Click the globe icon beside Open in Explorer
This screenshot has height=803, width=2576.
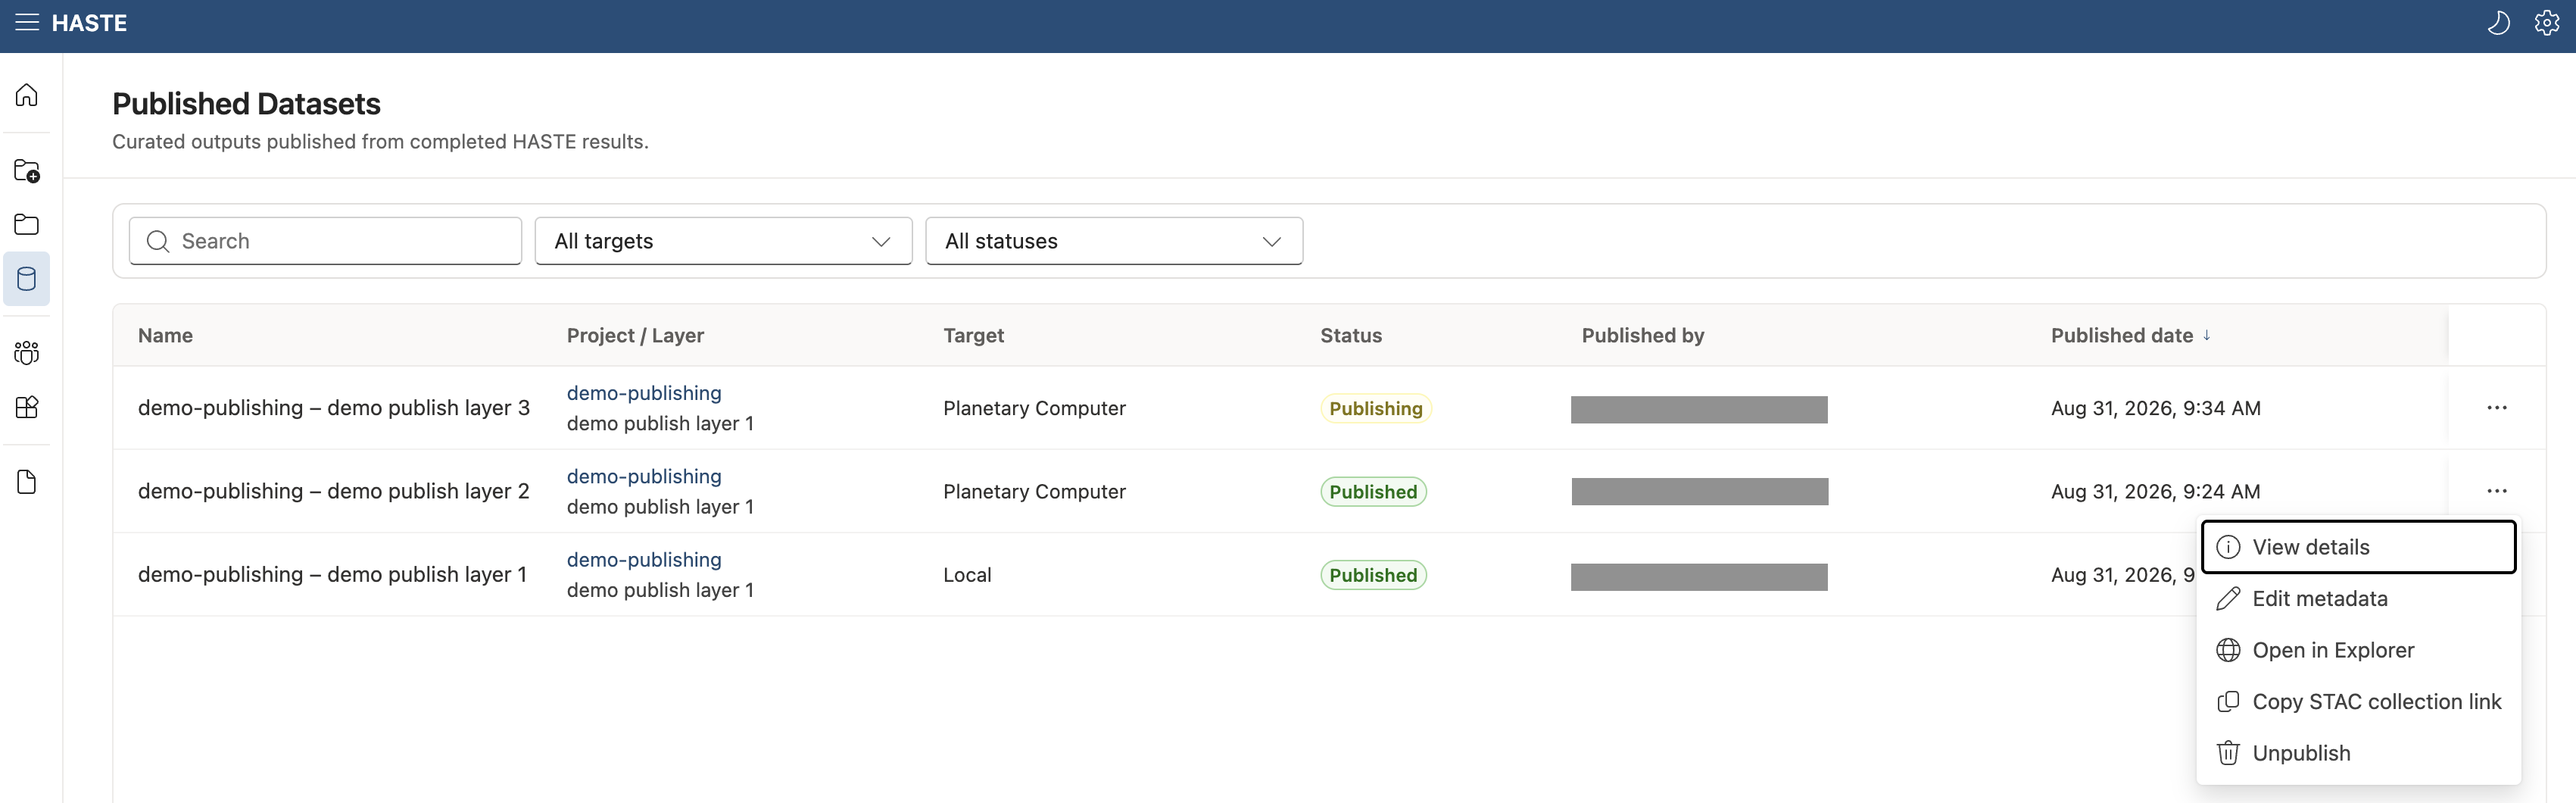2228,650
